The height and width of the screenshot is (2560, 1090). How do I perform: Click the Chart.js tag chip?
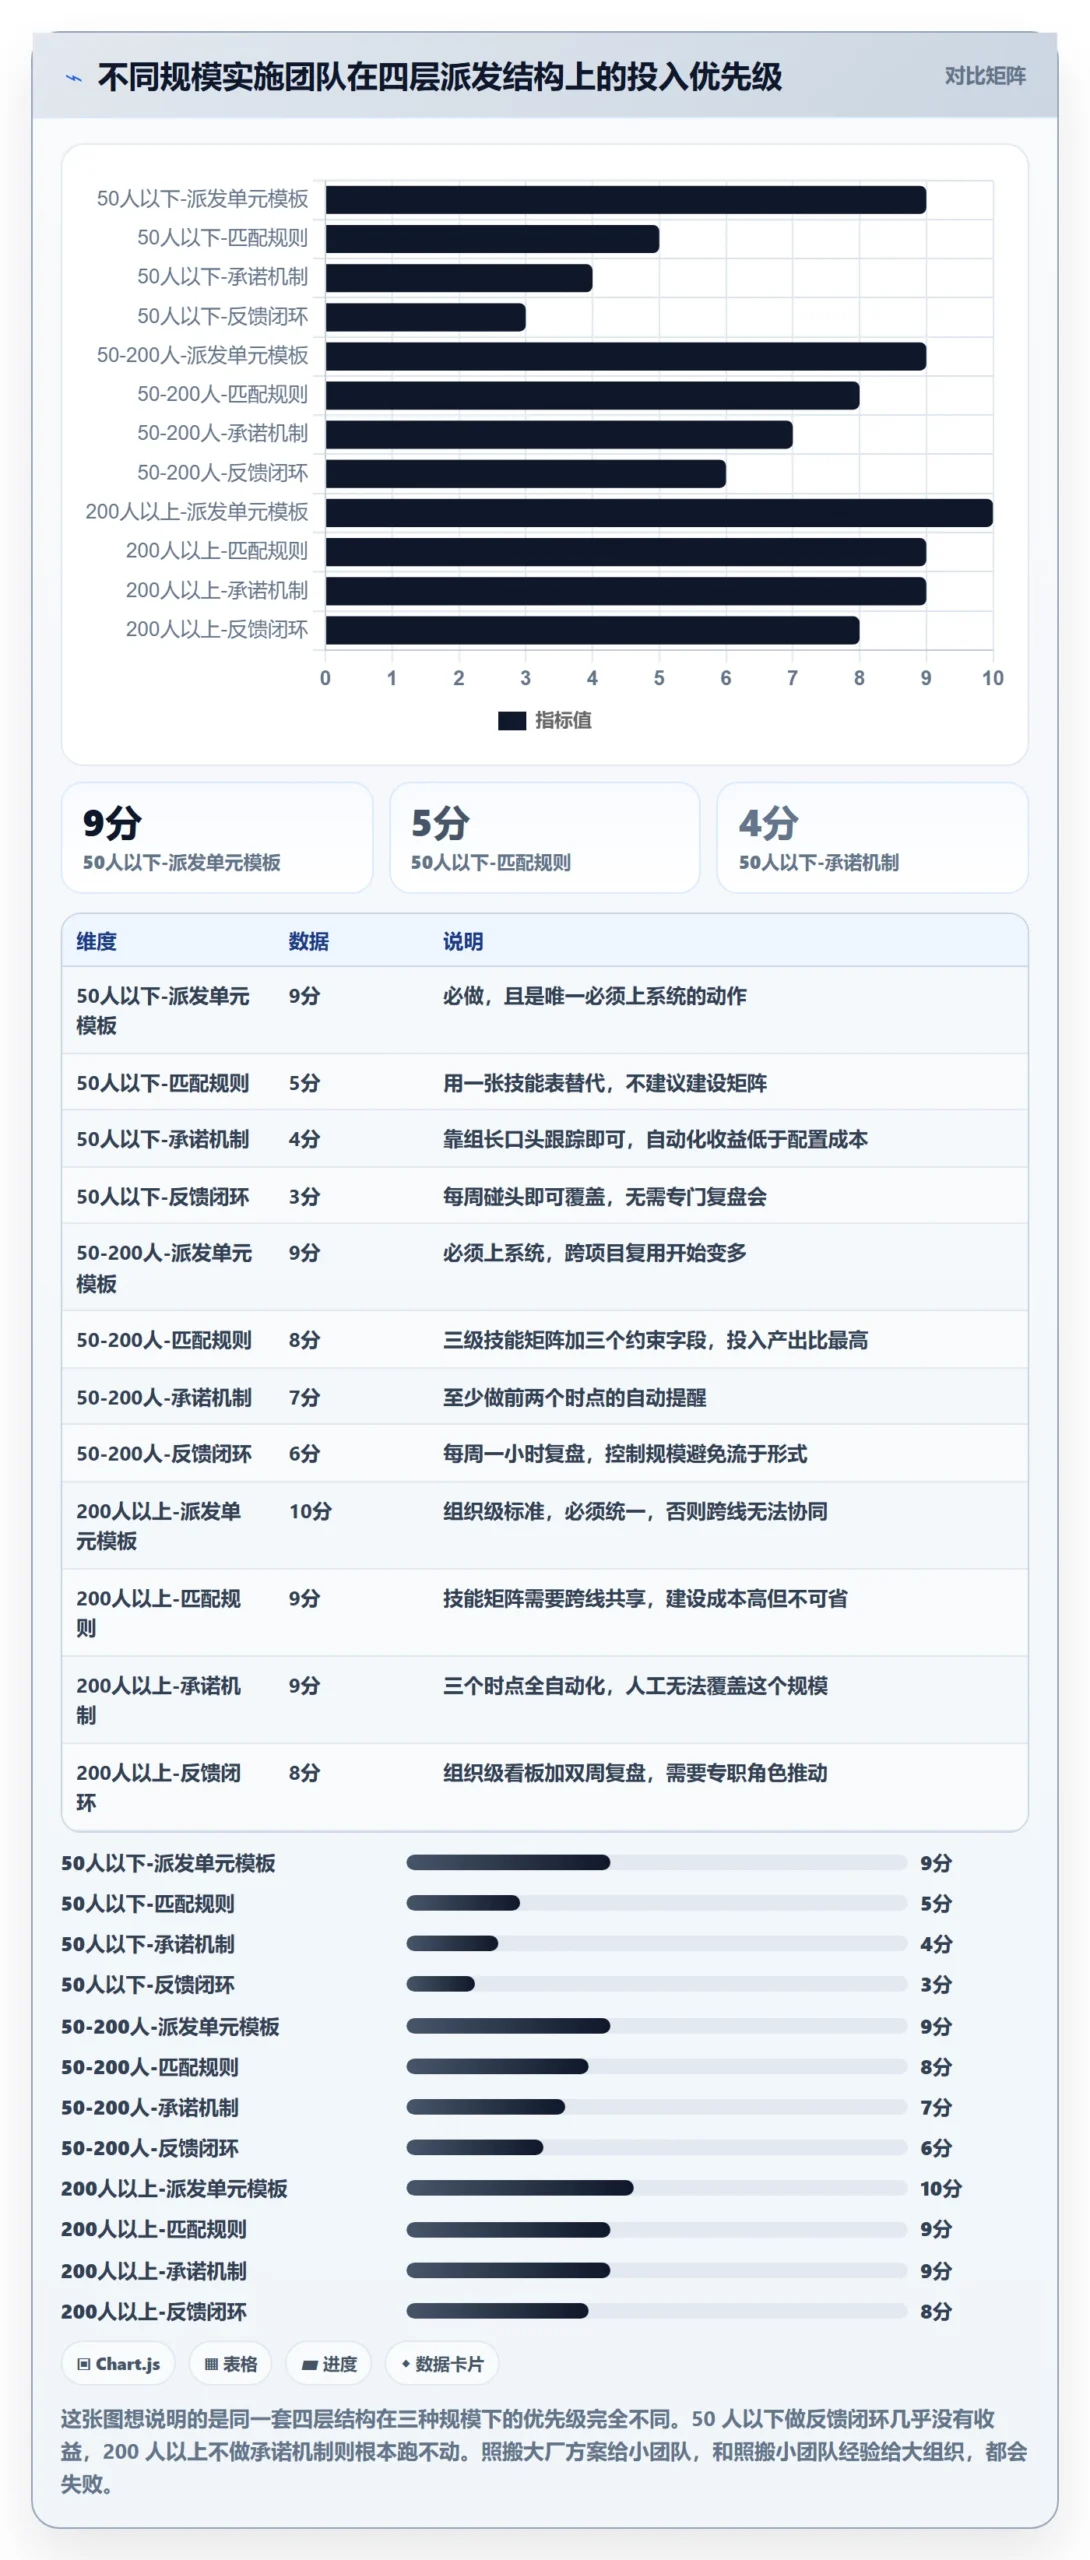point(118,2364)
